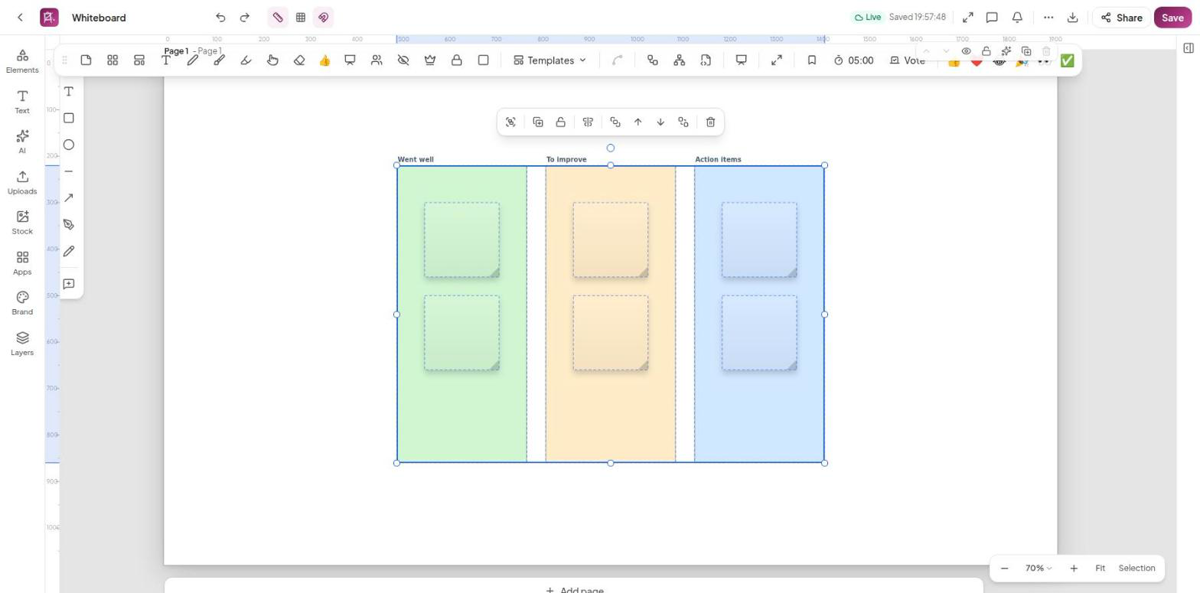1200x593 pixels.
Task: Click the participants people icon
Action: (x=376, y=60)
